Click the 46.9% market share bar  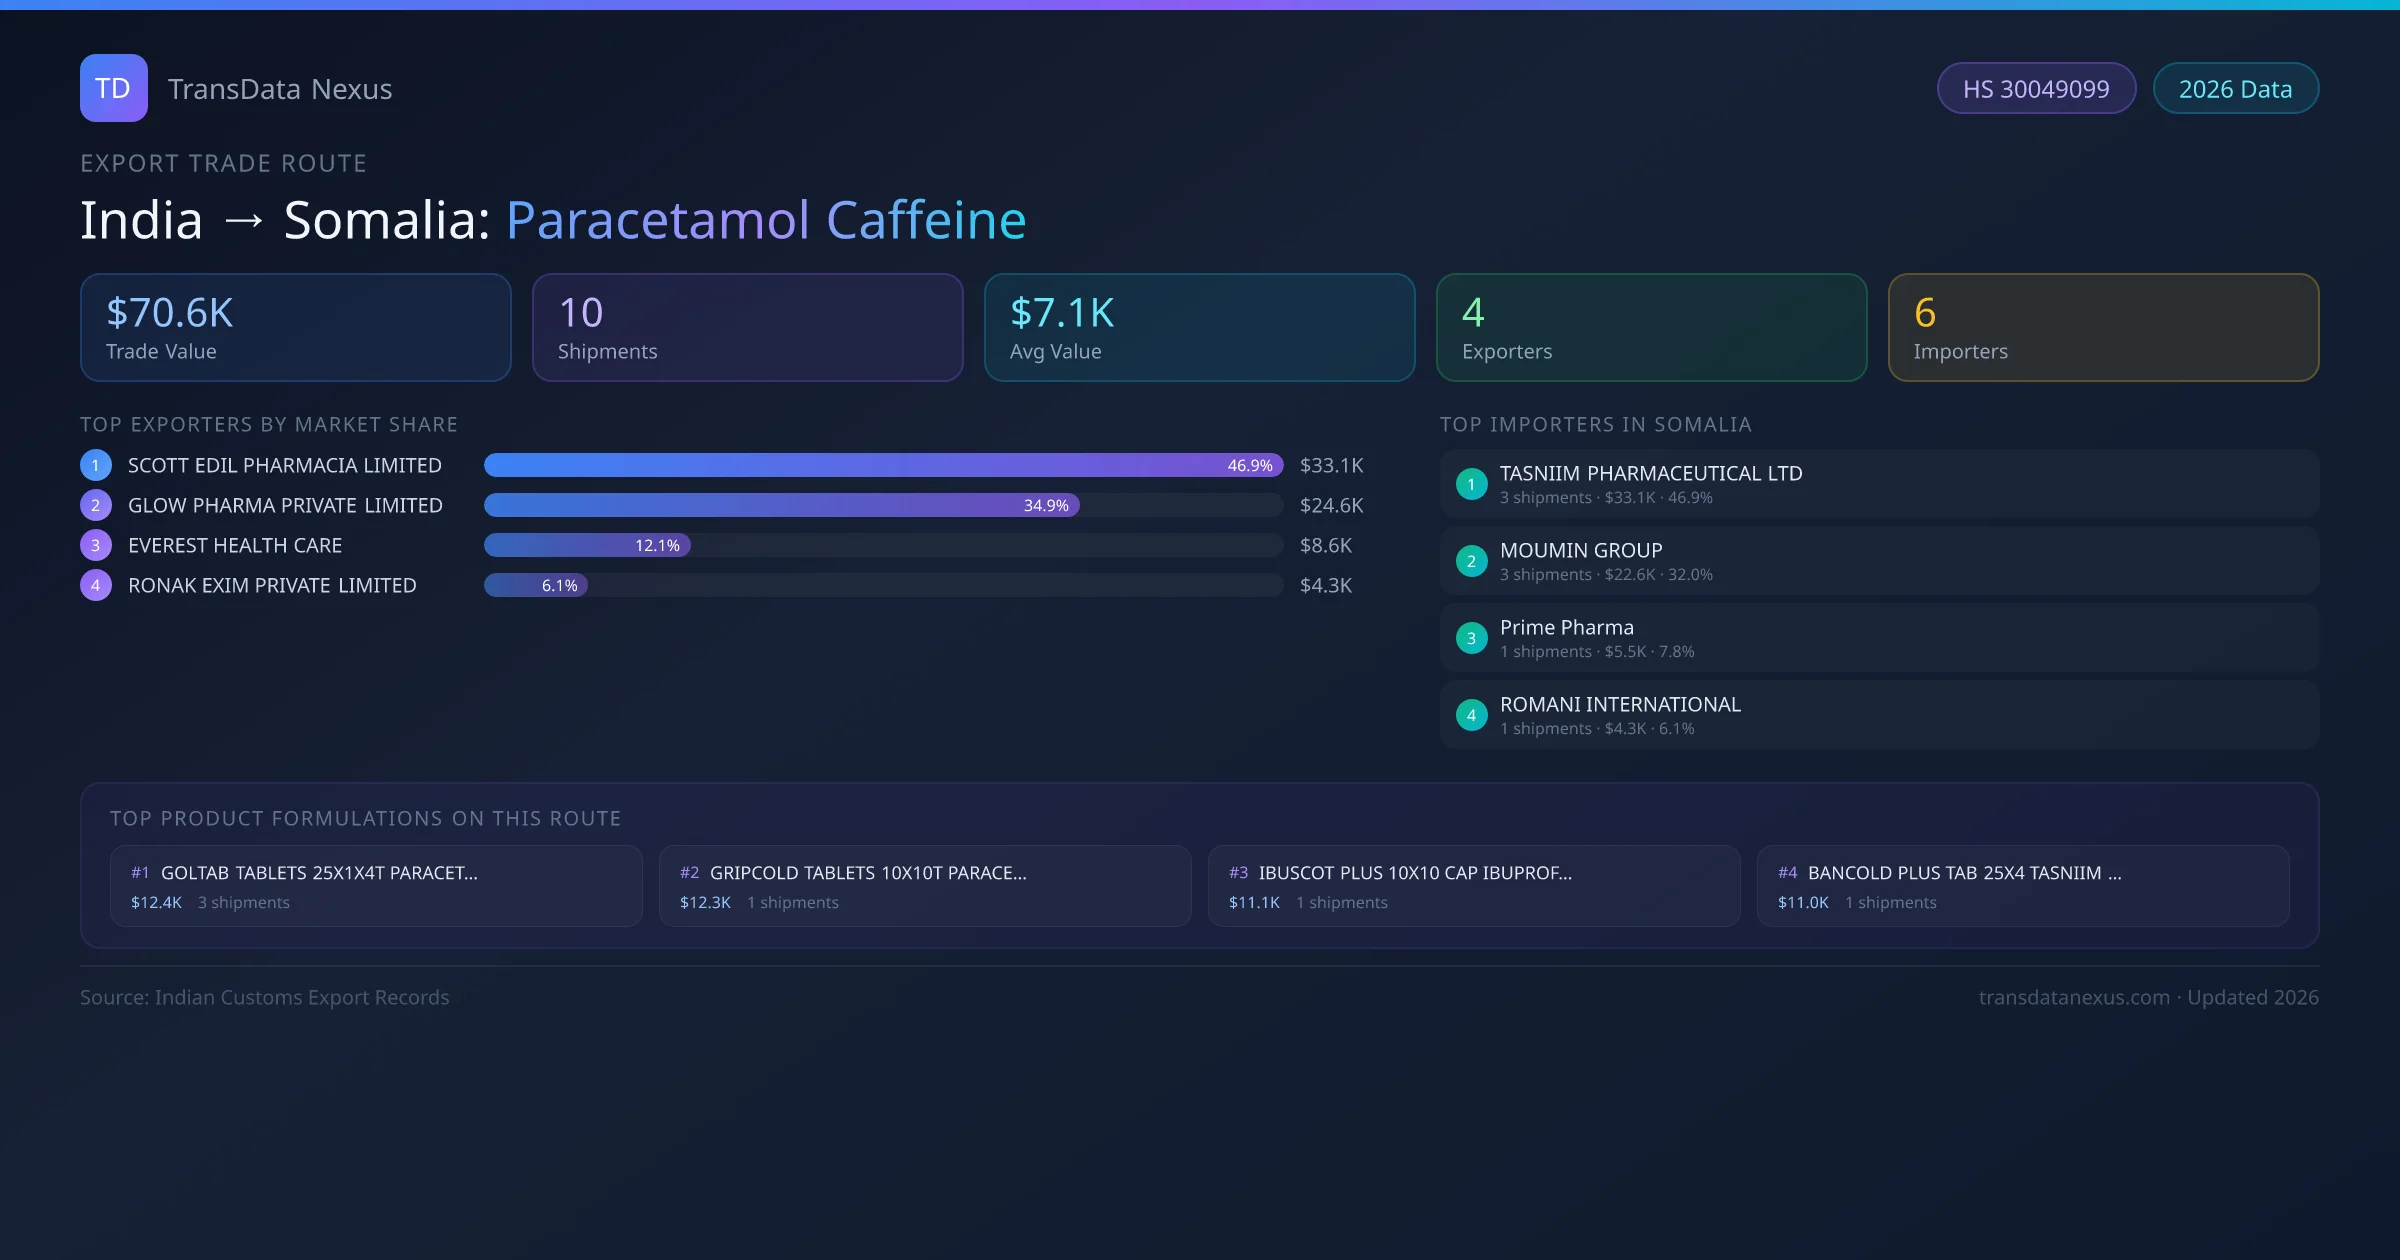(x=882, y=465)
